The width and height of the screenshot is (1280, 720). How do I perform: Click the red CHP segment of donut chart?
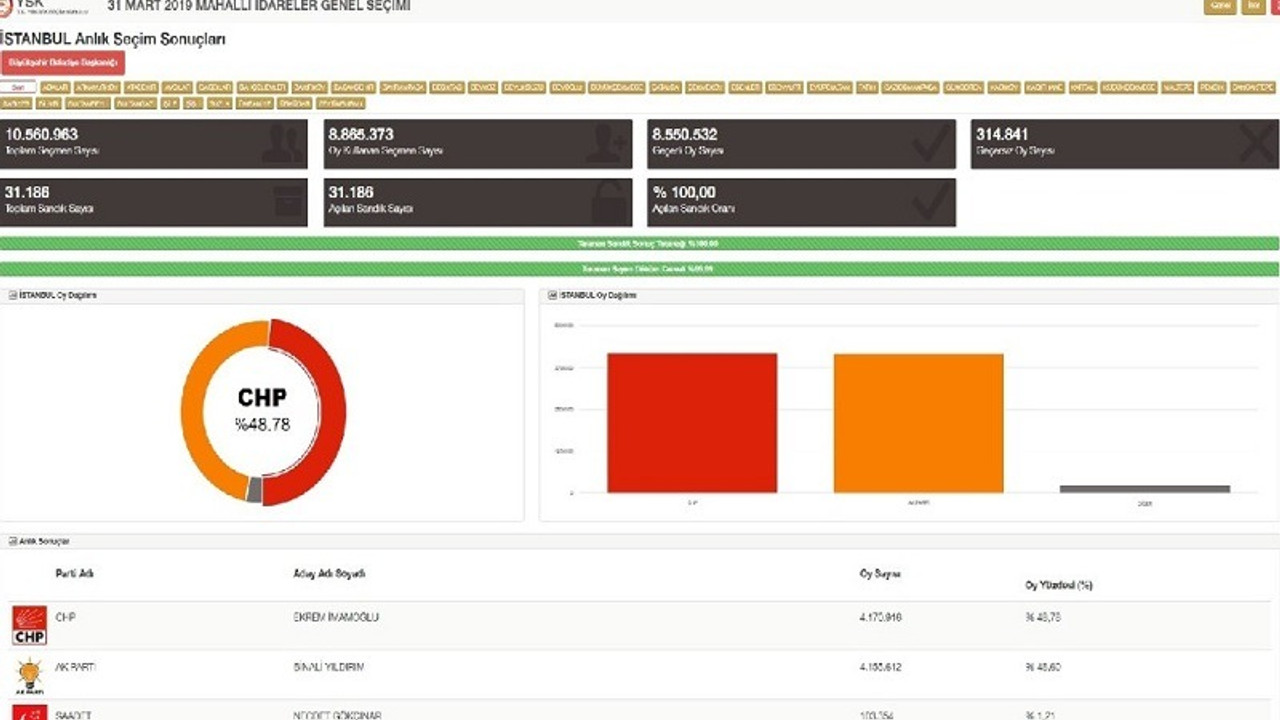[333, 412]
